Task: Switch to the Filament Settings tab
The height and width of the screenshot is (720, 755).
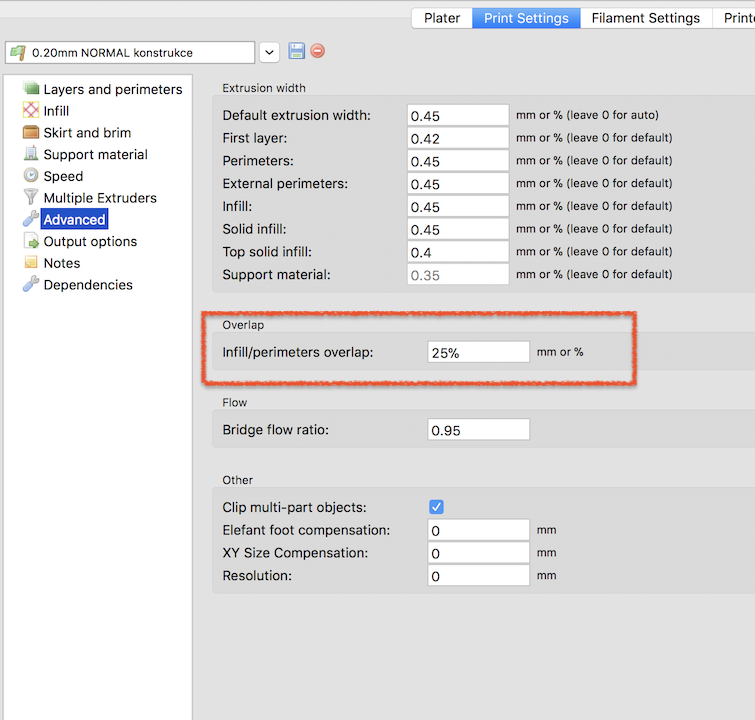Action: [x=645, y=18]
